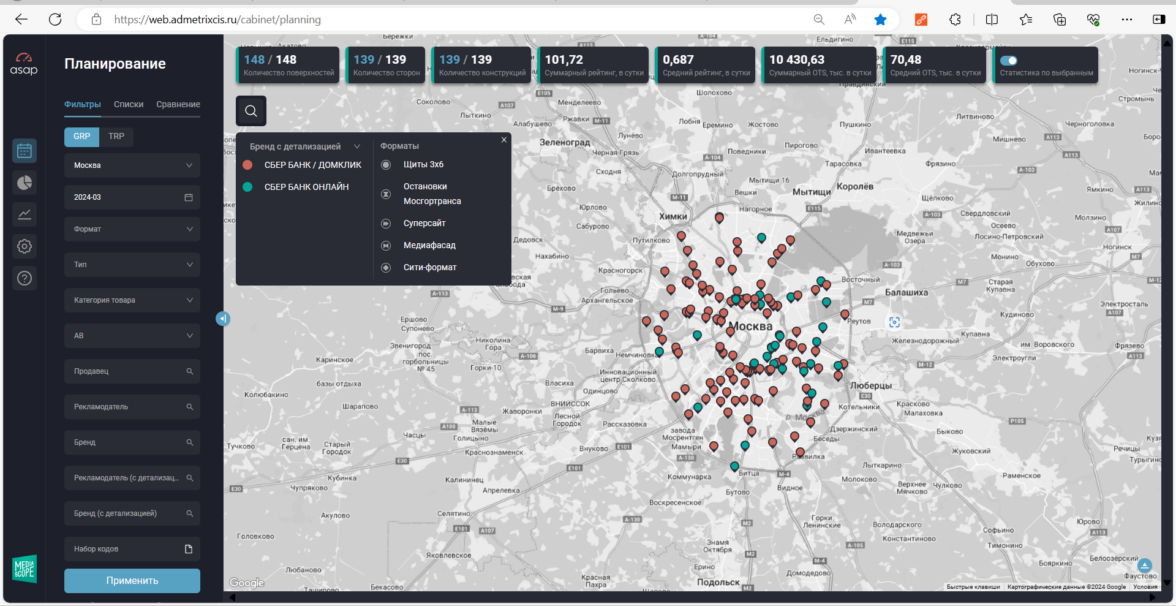Expand the Москва city dropdown
1176x606 pixels.
point(132,166)
